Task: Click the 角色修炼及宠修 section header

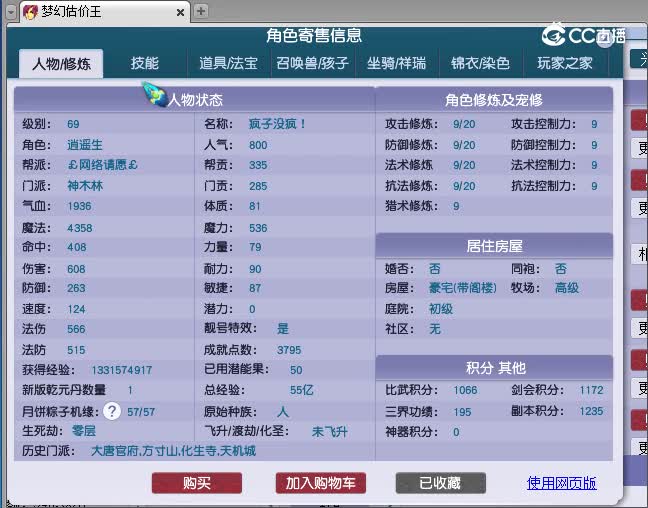Action: tap(494, 100)
